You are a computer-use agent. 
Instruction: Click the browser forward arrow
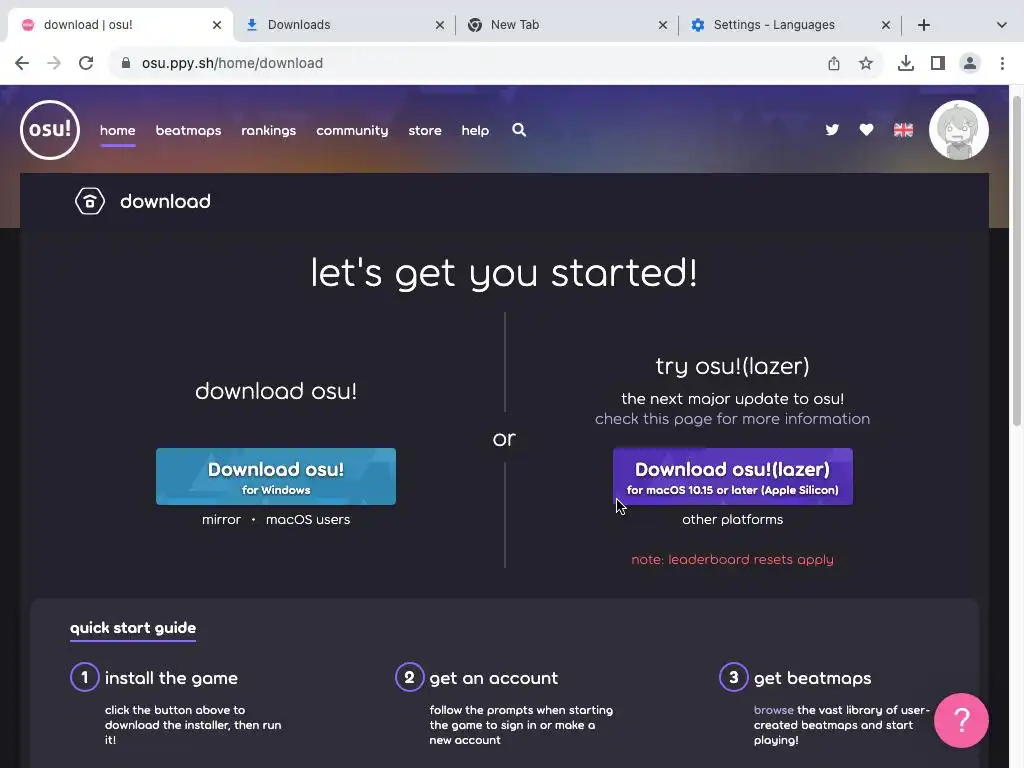point(54,63)
